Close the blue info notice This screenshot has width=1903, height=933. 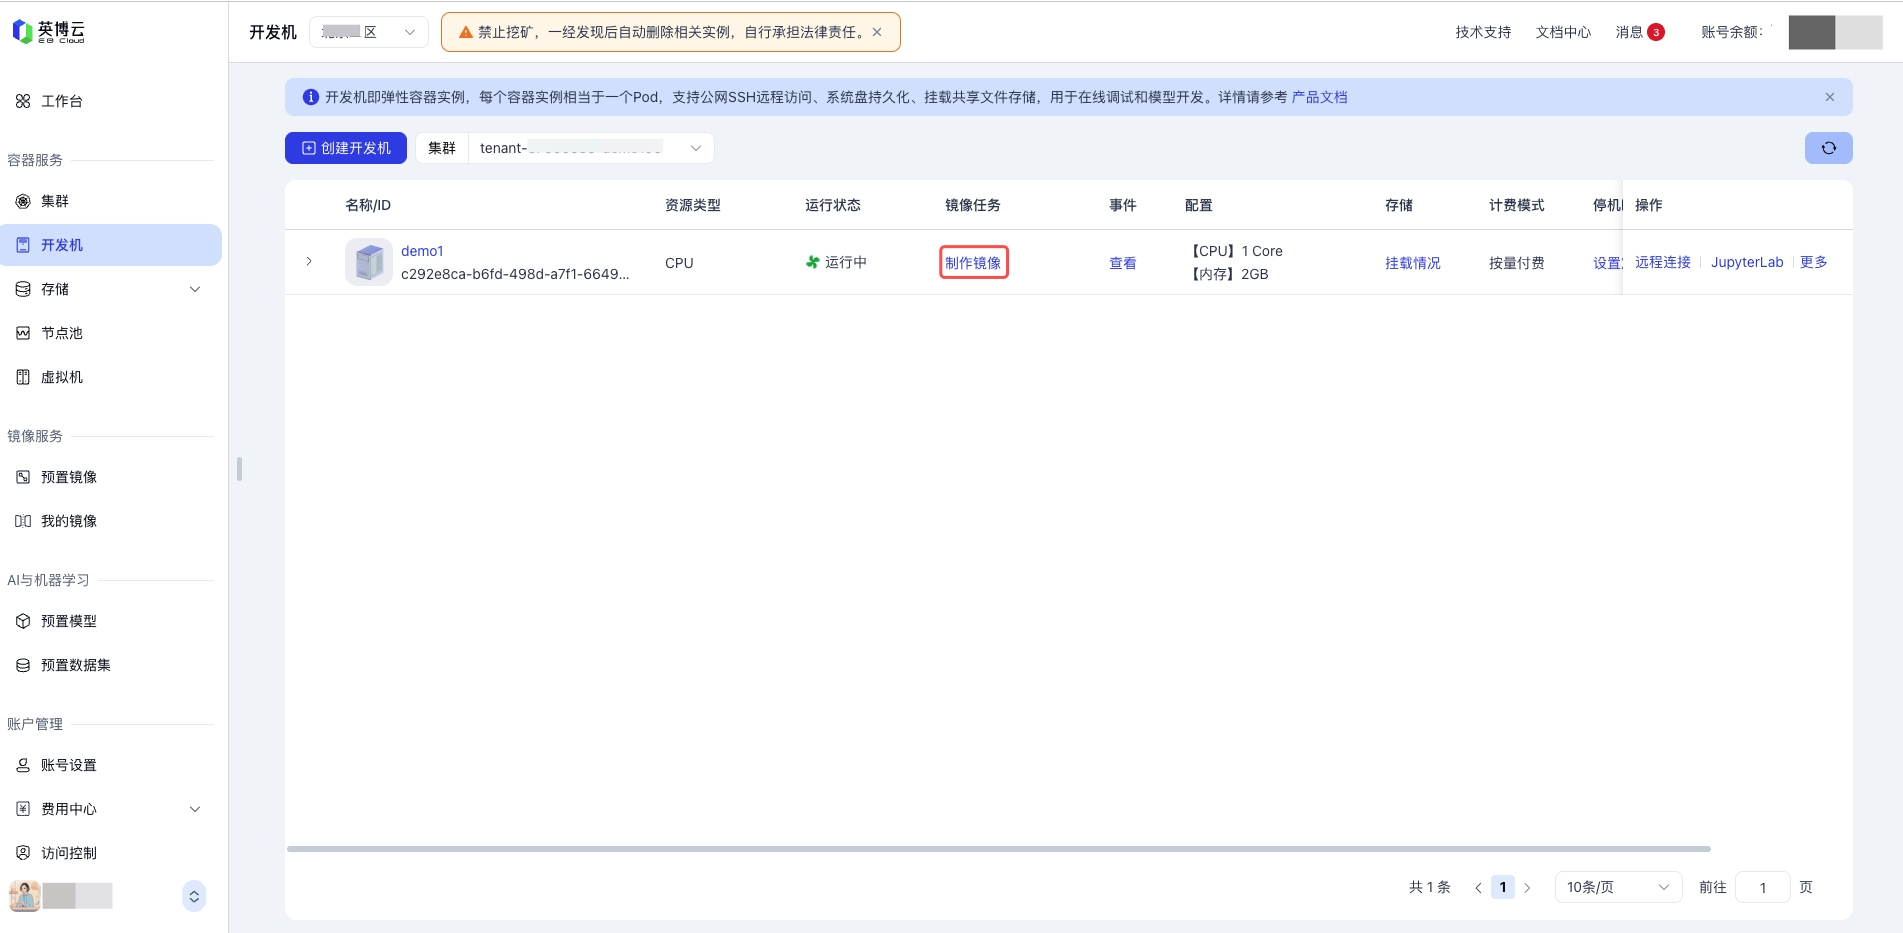[x=1829, y=97]
